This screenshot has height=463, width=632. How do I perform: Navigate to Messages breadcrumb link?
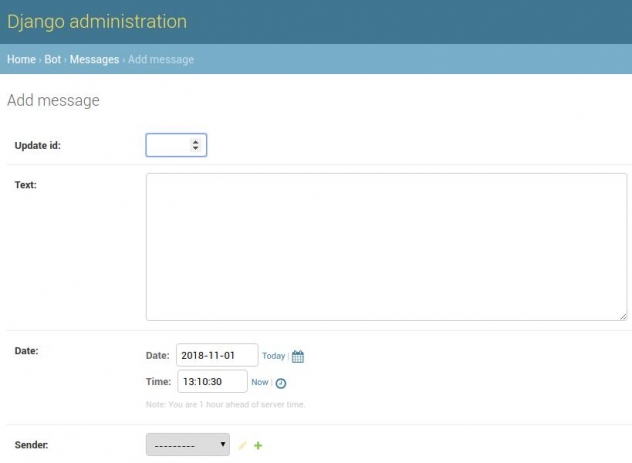point(94,59)
